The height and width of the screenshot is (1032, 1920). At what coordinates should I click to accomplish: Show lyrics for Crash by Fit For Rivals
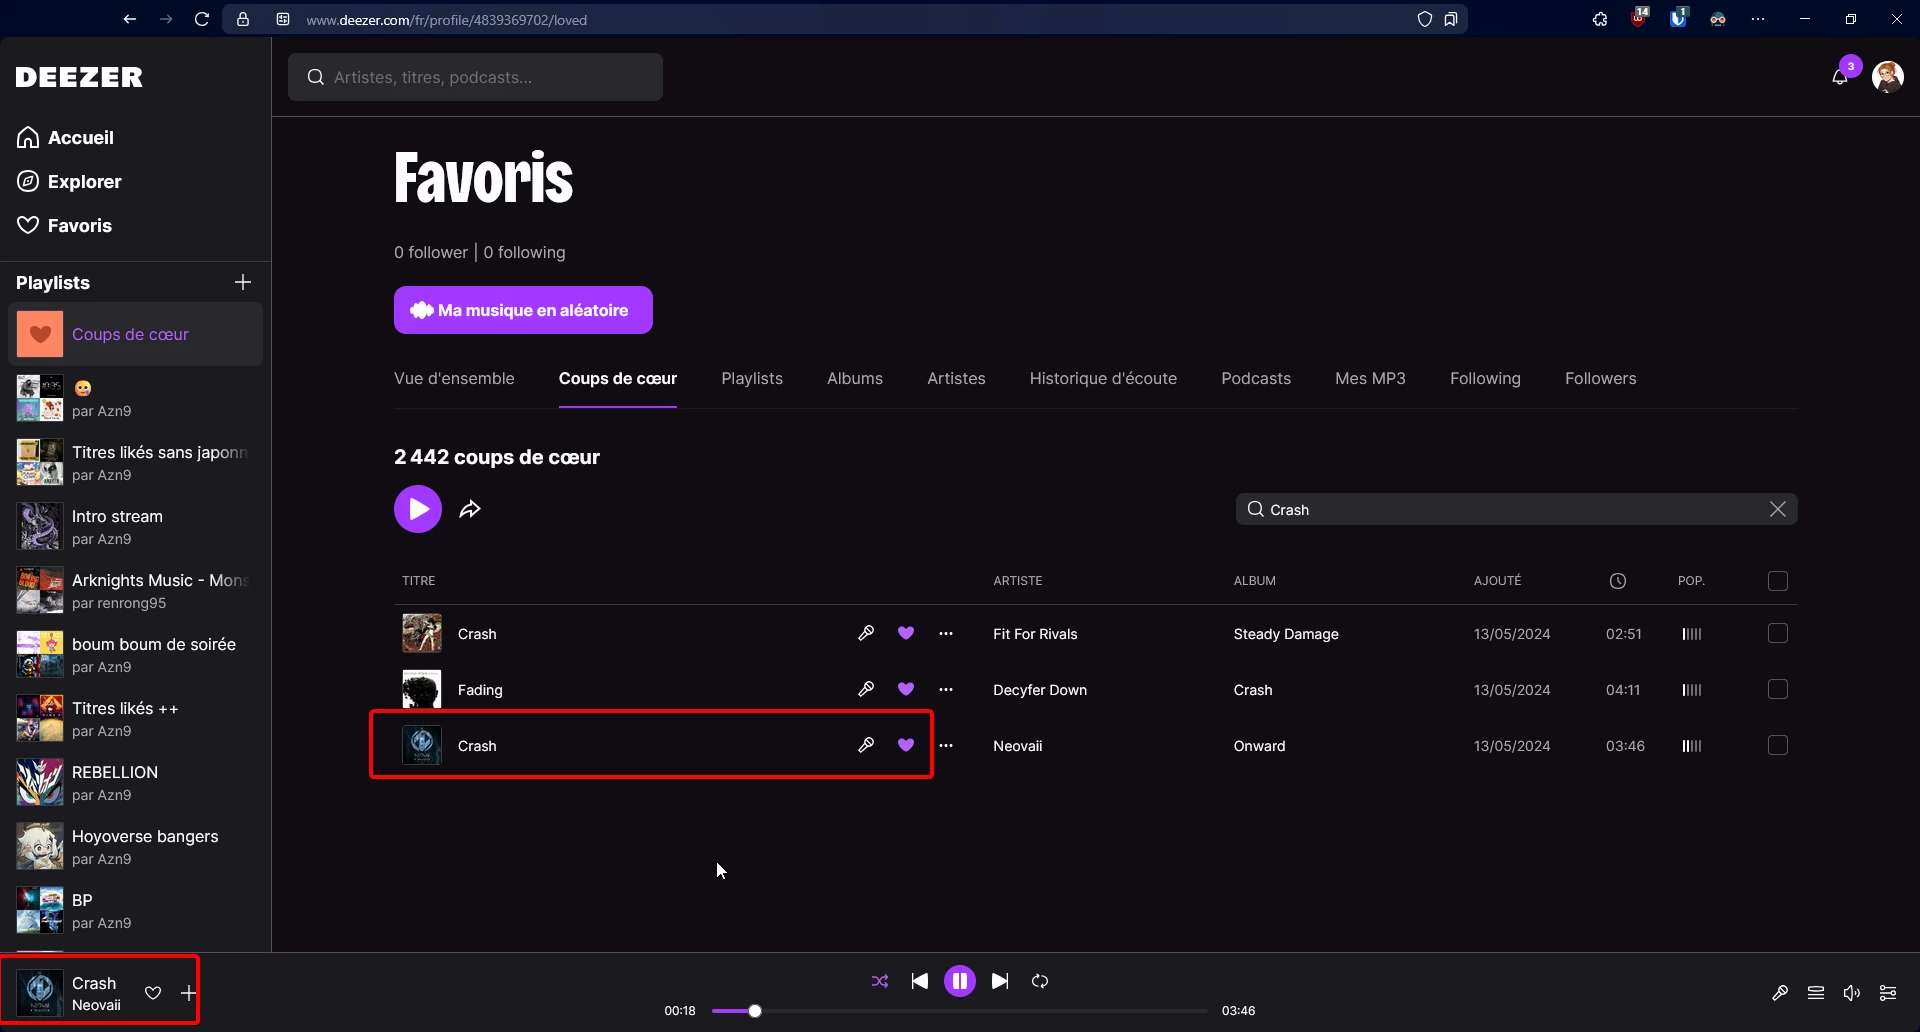[866, 633]
